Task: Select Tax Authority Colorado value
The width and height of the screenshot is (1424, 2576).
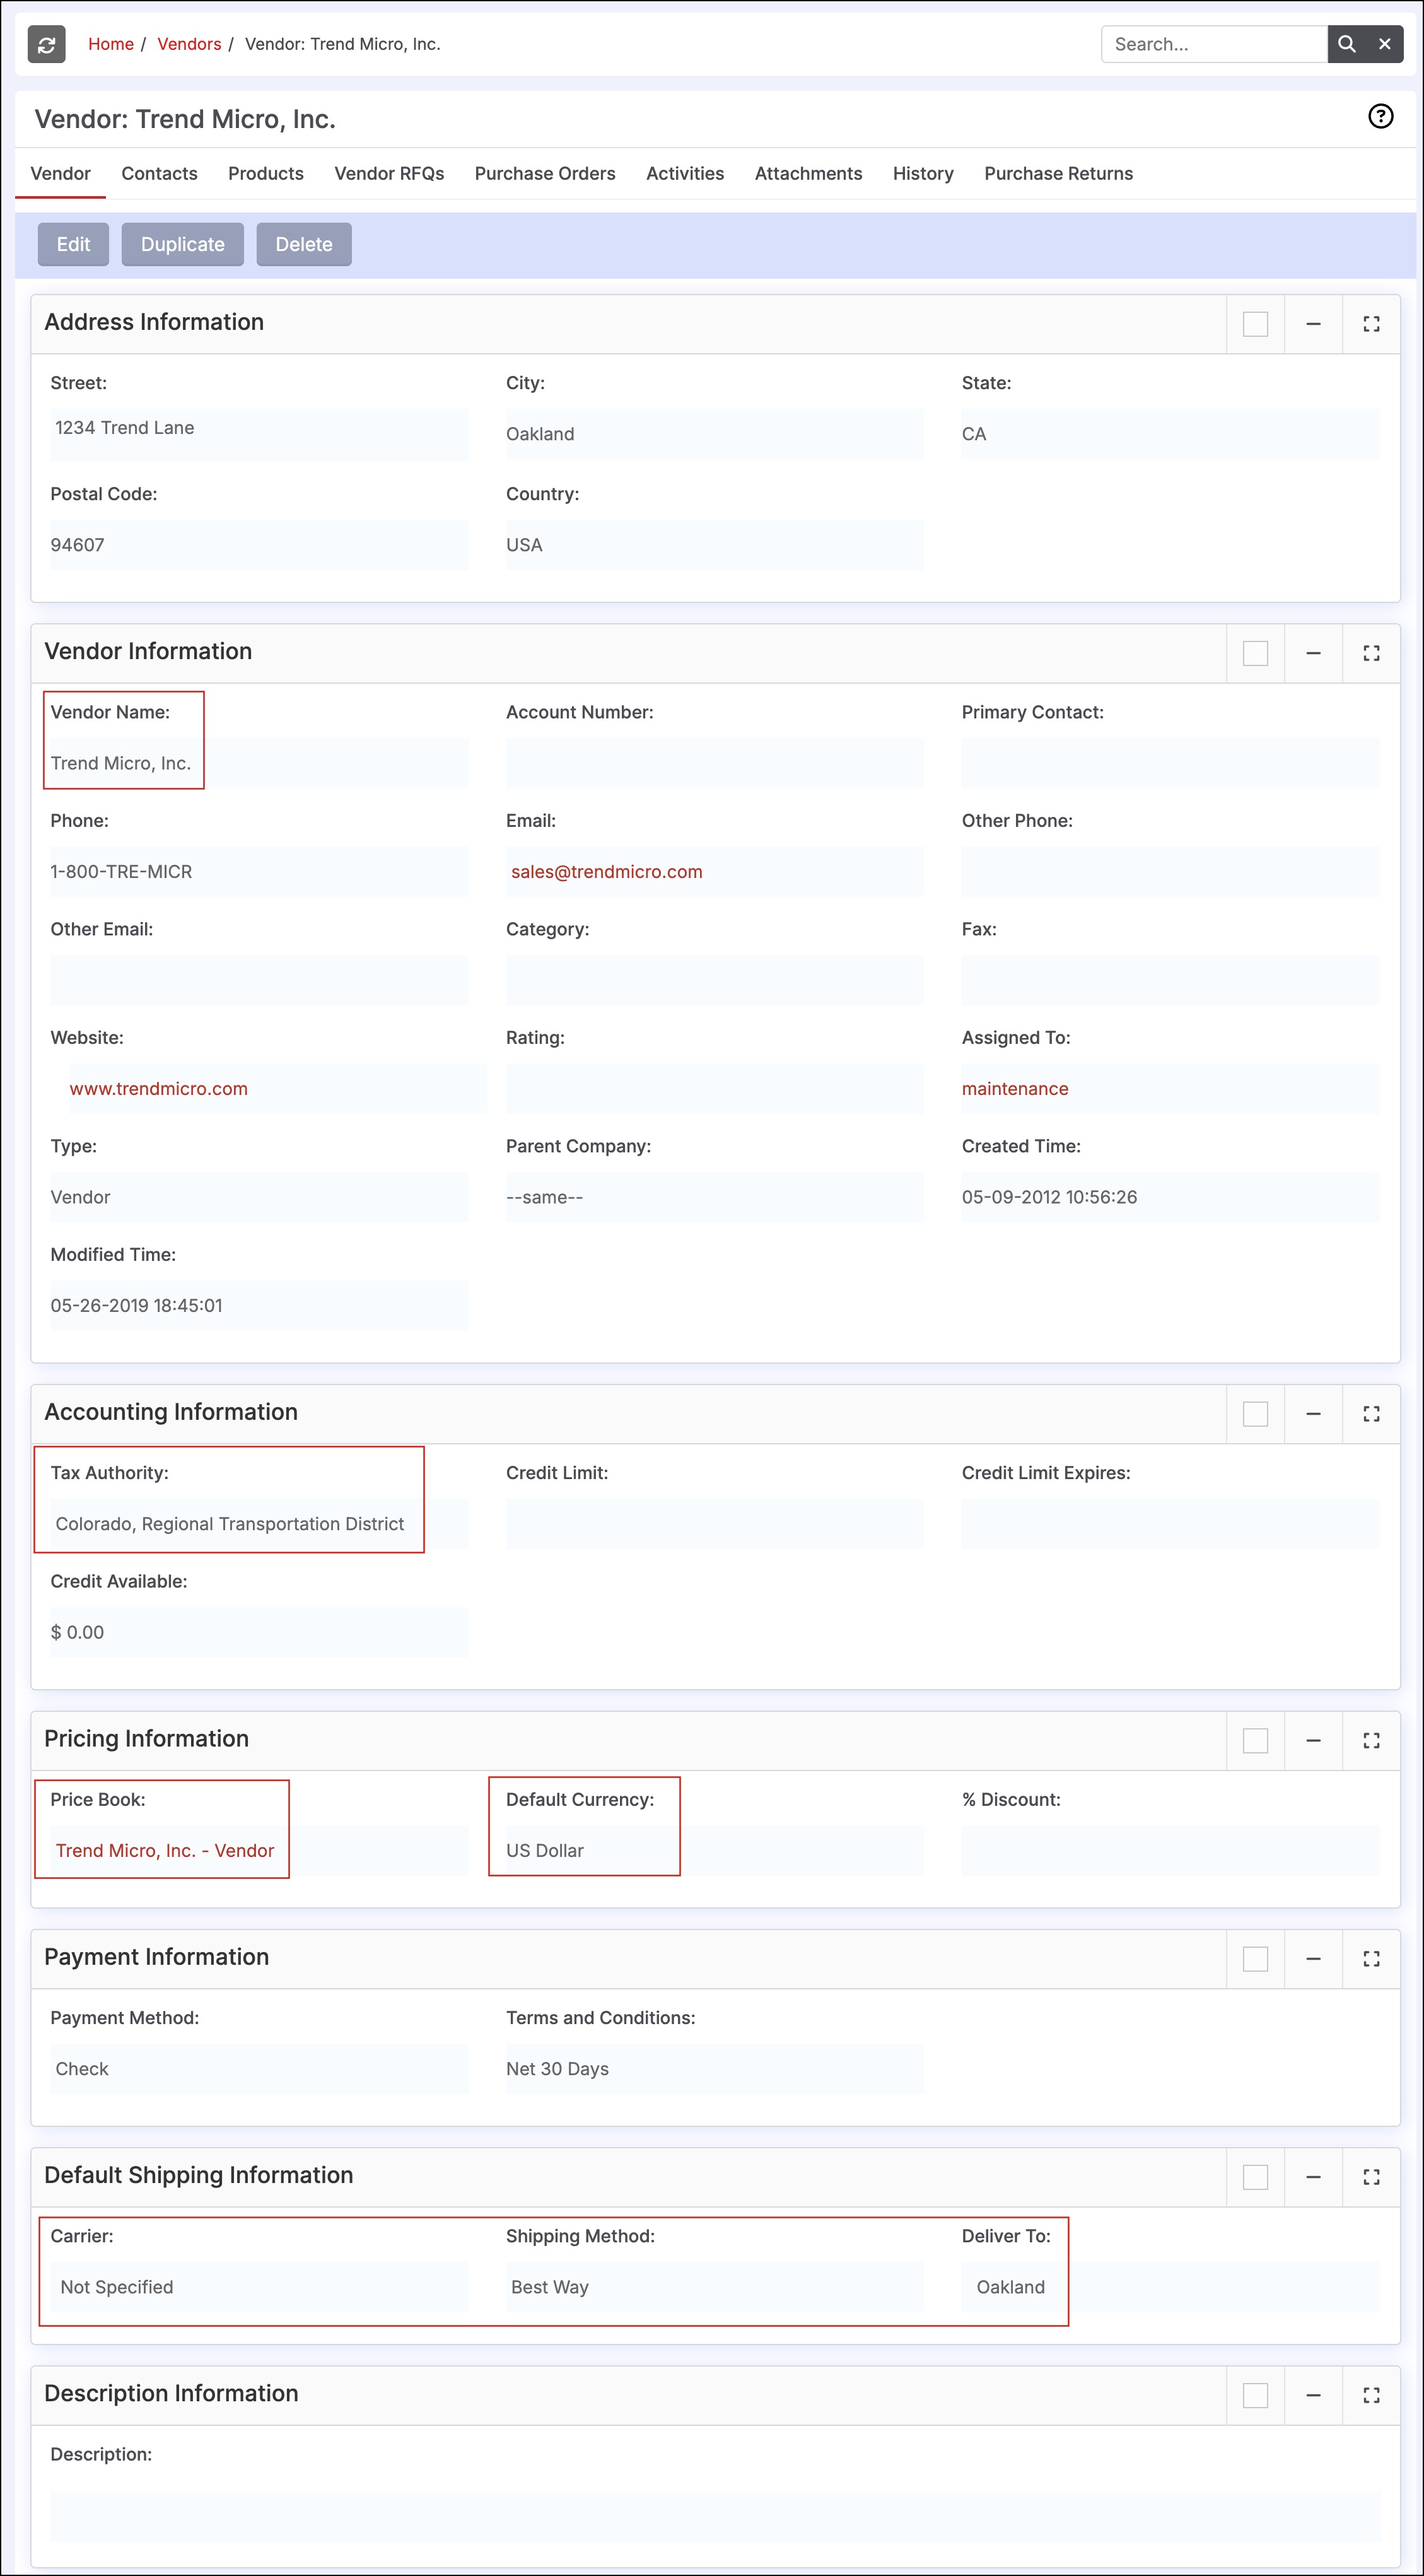Action: [230, 1524]
